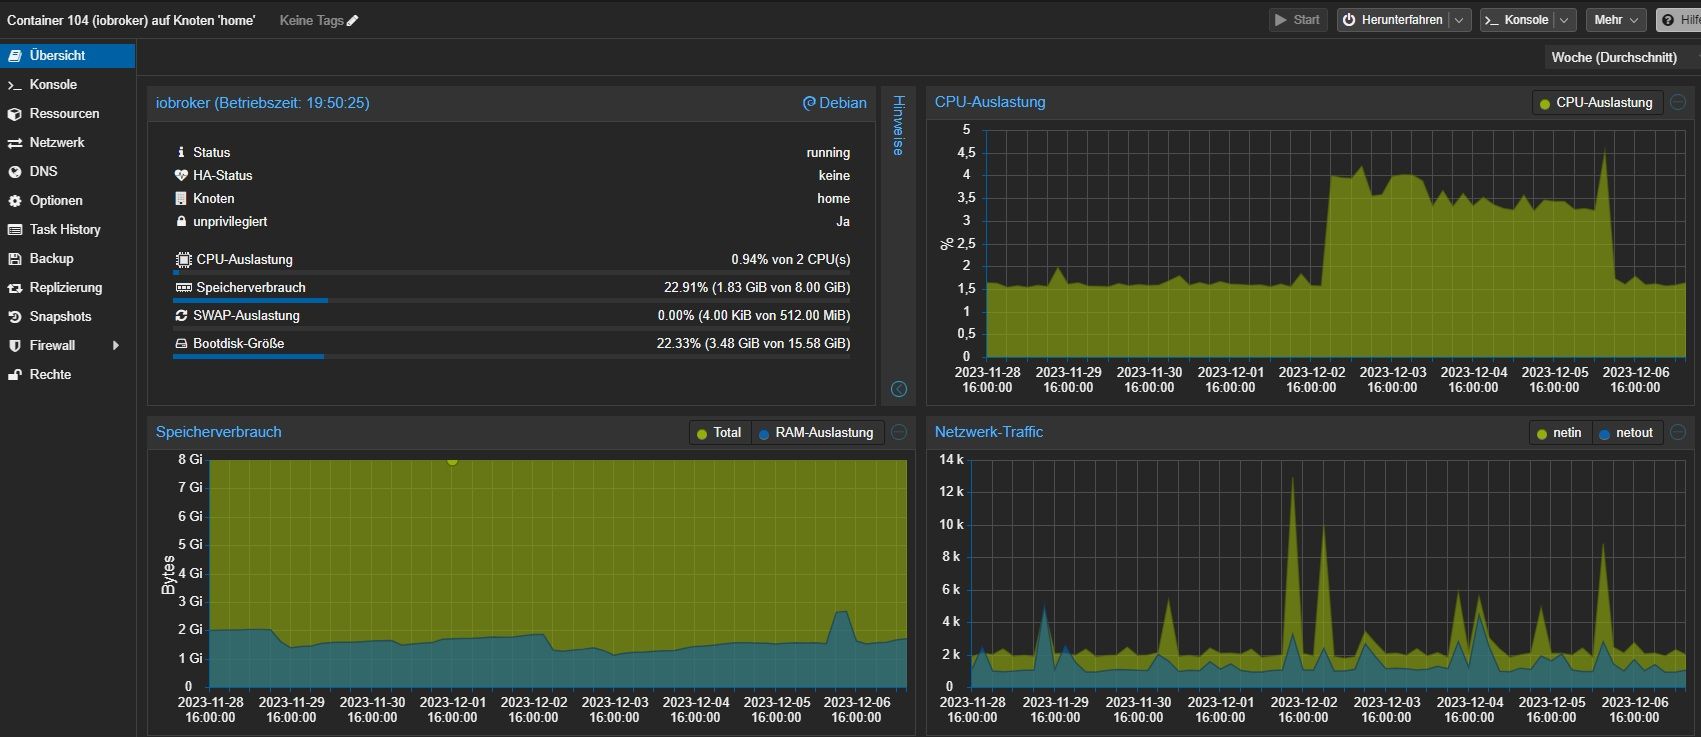
Task: Click the 'running' status value
Action: tap(828, 152)
